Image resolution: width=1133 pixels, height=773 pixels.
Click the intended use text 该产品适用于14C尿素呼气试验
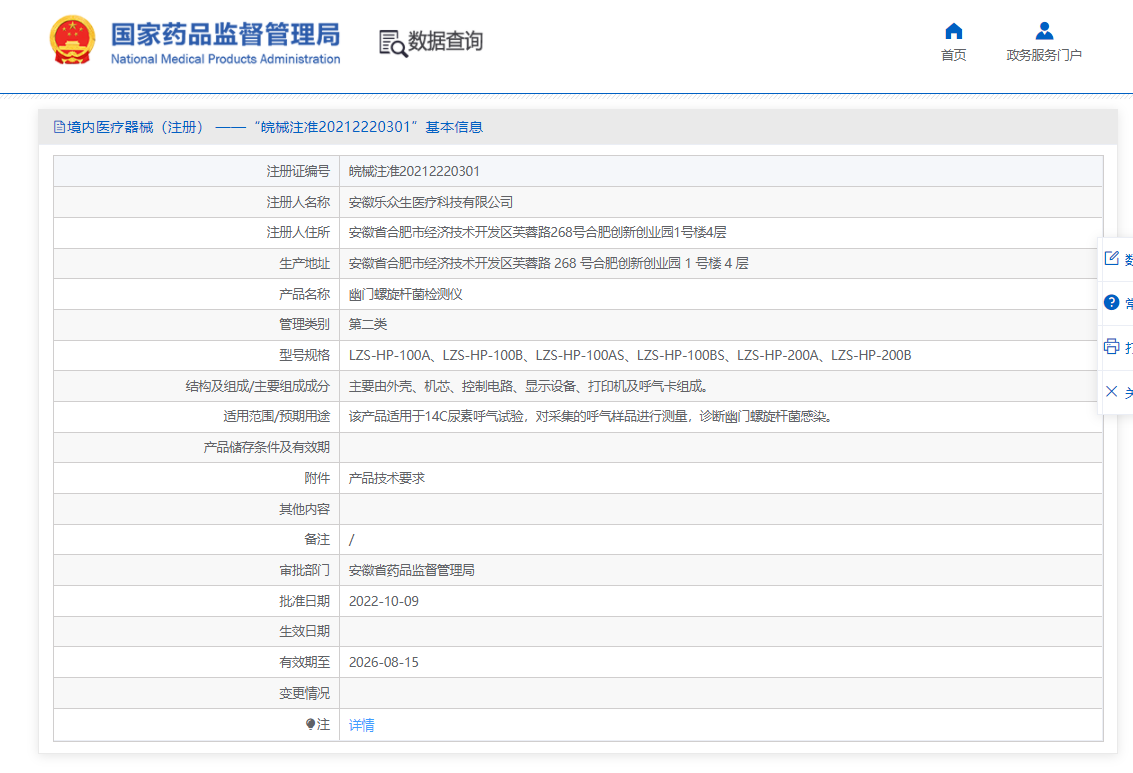[590, 417]
